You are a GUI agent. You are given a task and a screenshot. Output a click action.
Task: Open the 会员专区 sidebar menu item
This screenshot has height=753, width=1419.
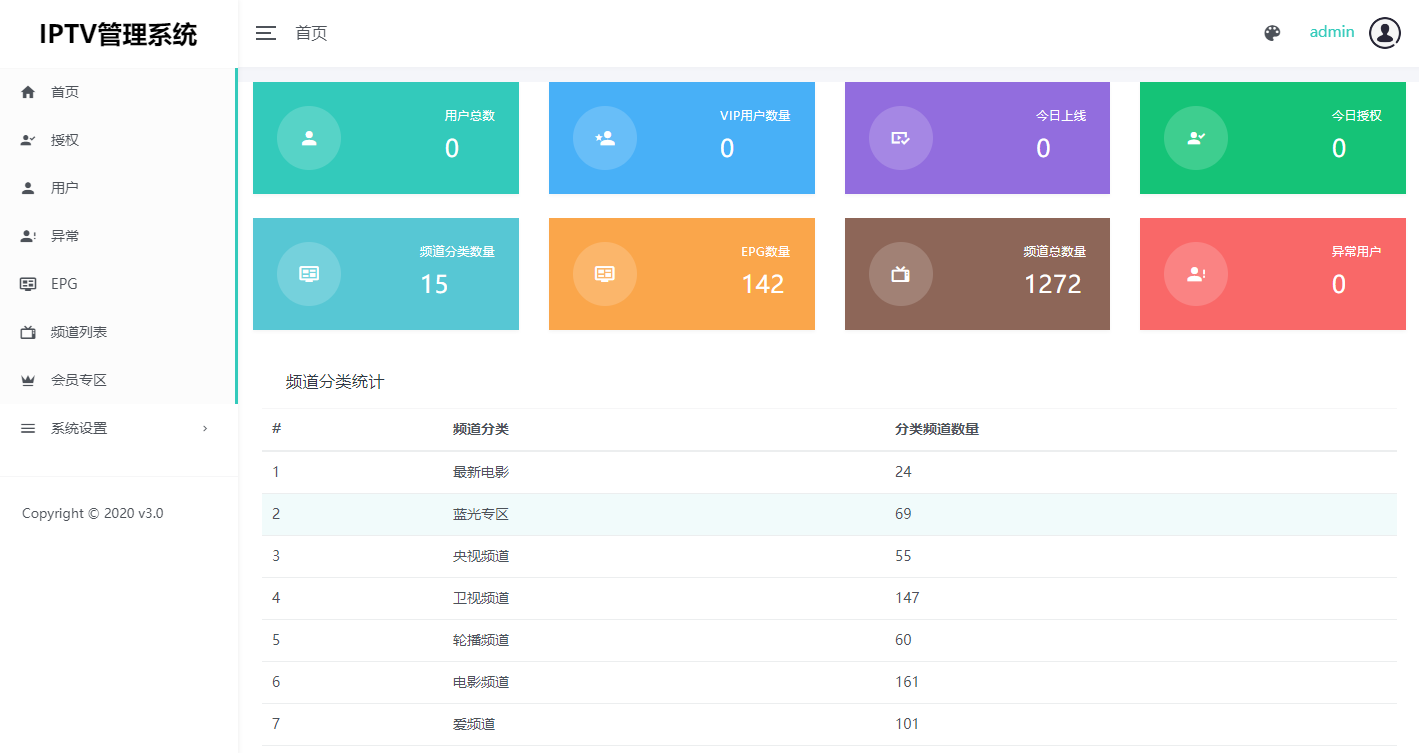coord(118,380)
